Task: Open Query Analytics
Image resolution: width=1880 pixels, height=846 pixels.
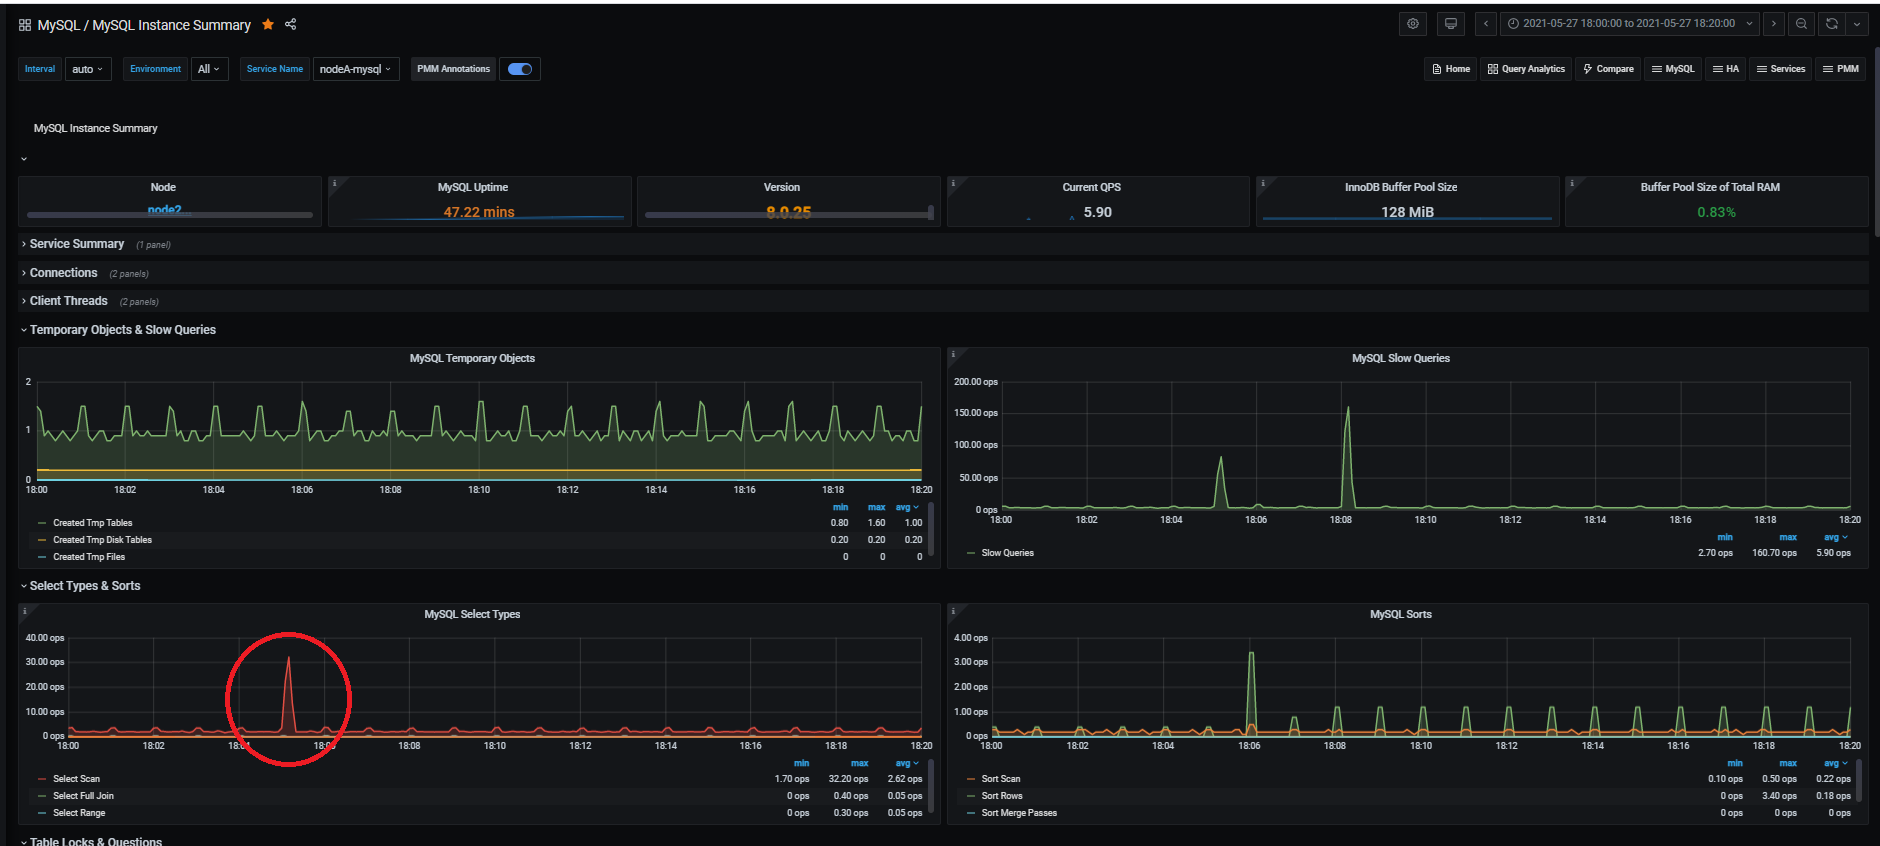Action: coord(1526,69)
